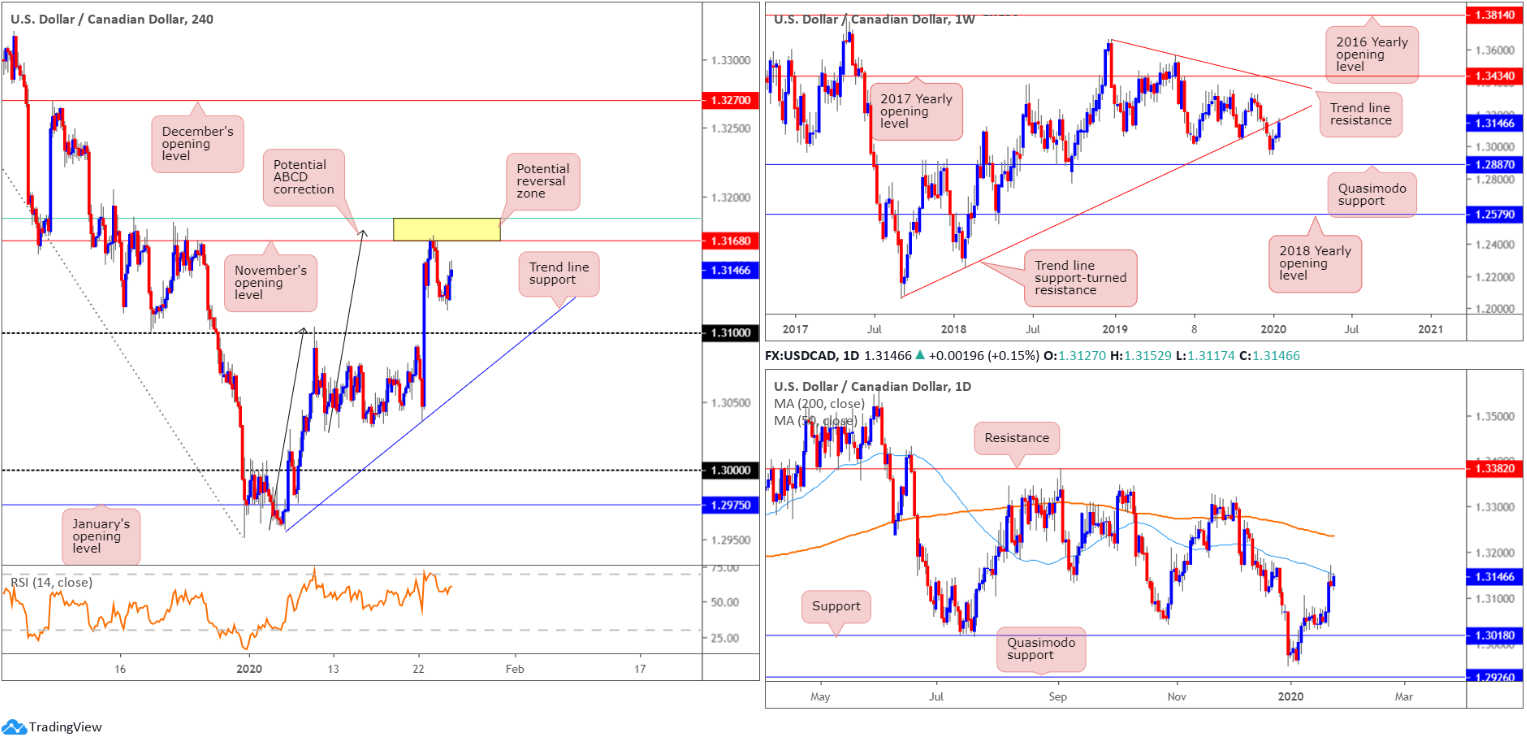Click the MA (200, close) indicator label
Screen dimensions: 1527x739
click(x=819, y=403)
